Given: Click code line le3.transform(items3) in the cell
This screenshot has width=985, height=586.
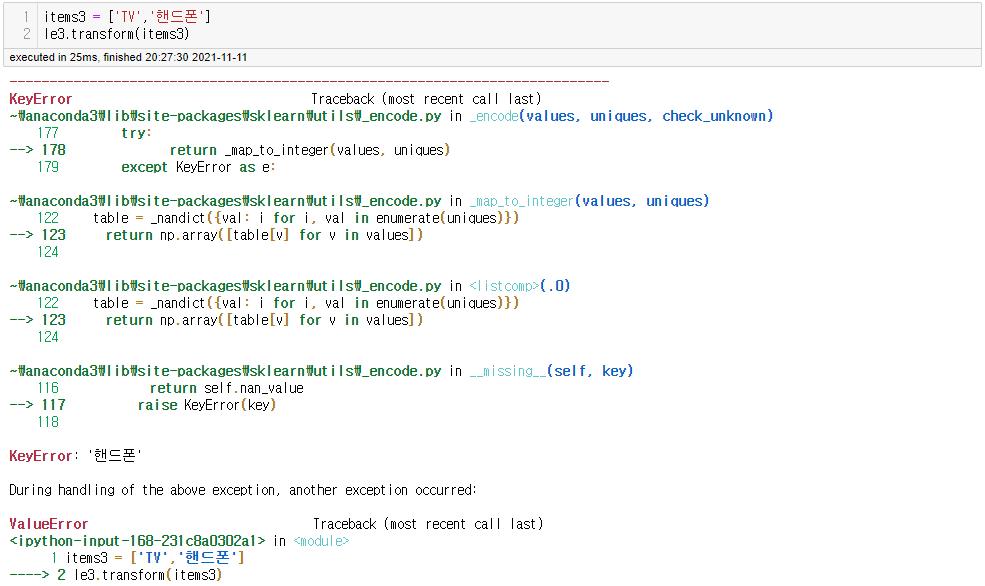Looking at the screenshot, I should click(116, 34).
